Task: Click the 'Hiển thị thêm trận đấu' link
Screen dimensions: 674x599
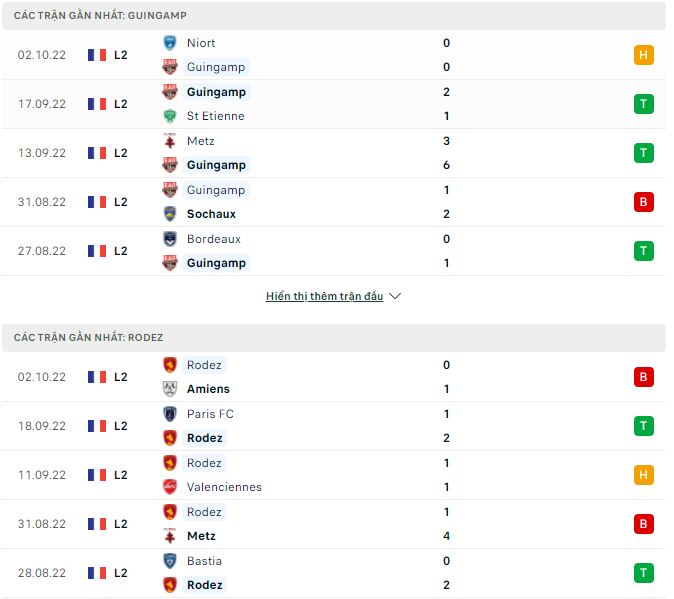Action: (324, 297)
